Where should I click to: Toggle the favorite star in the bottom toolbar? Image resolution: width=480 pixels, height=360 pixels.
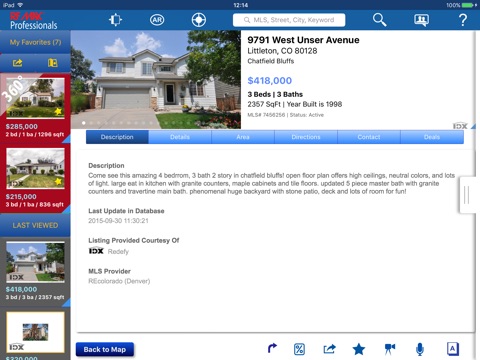tap(359, 349)
